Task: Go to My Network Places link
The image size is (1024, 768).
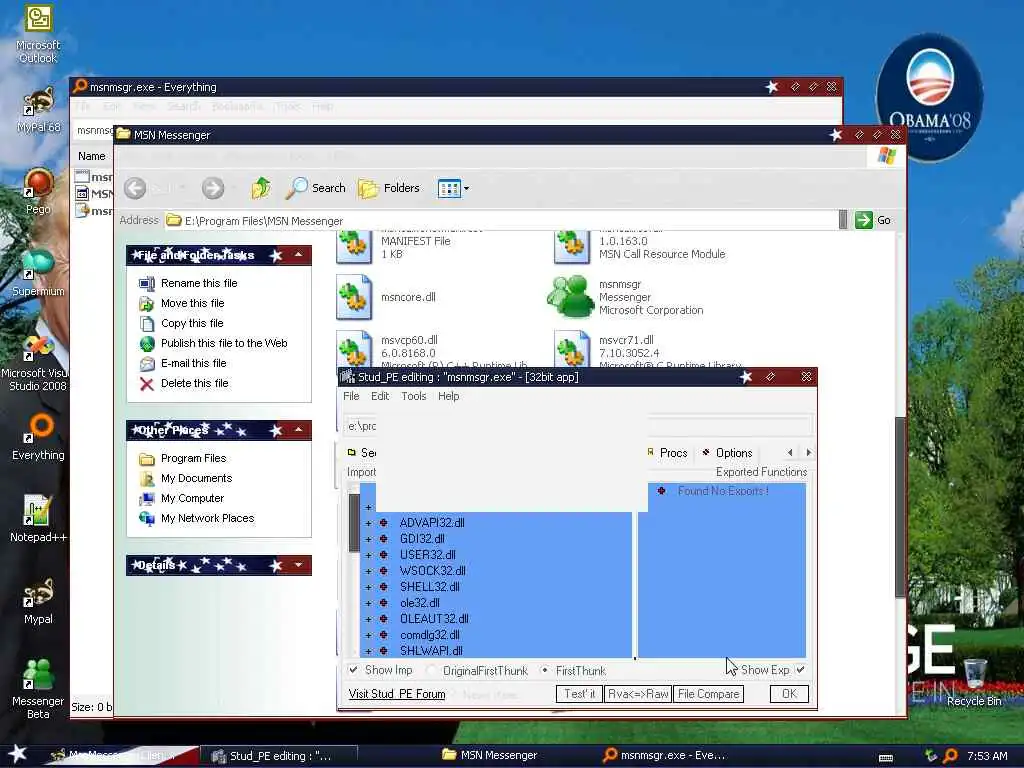Action: click(208, 519)
